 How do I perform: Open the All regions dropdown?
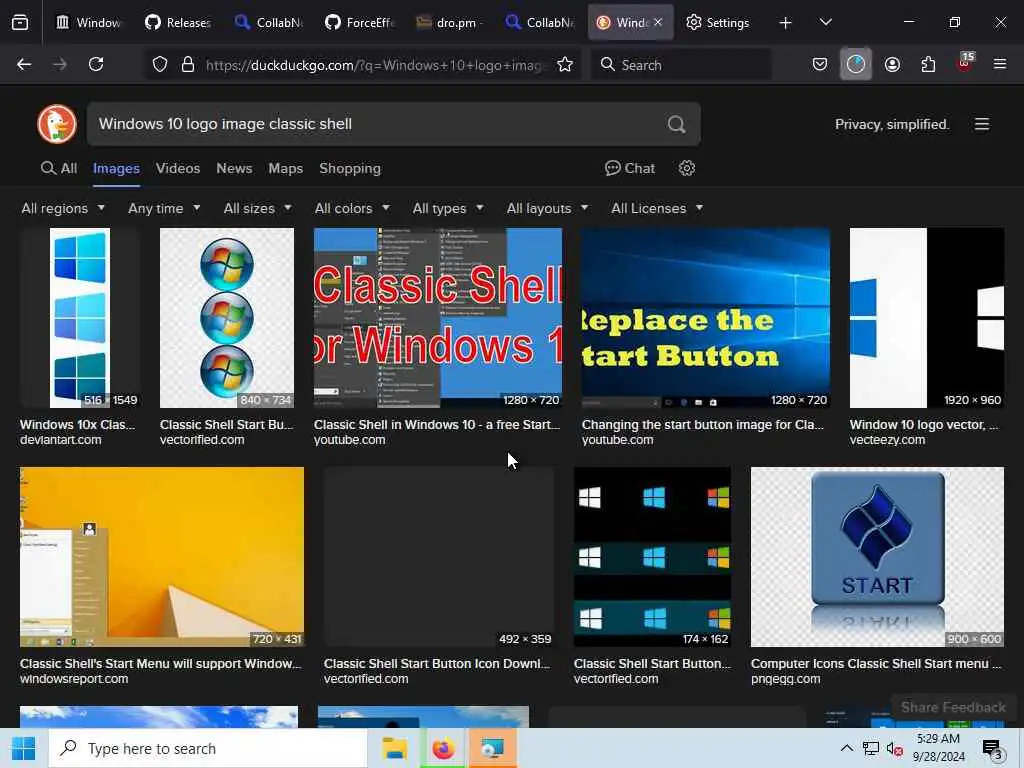63,208
